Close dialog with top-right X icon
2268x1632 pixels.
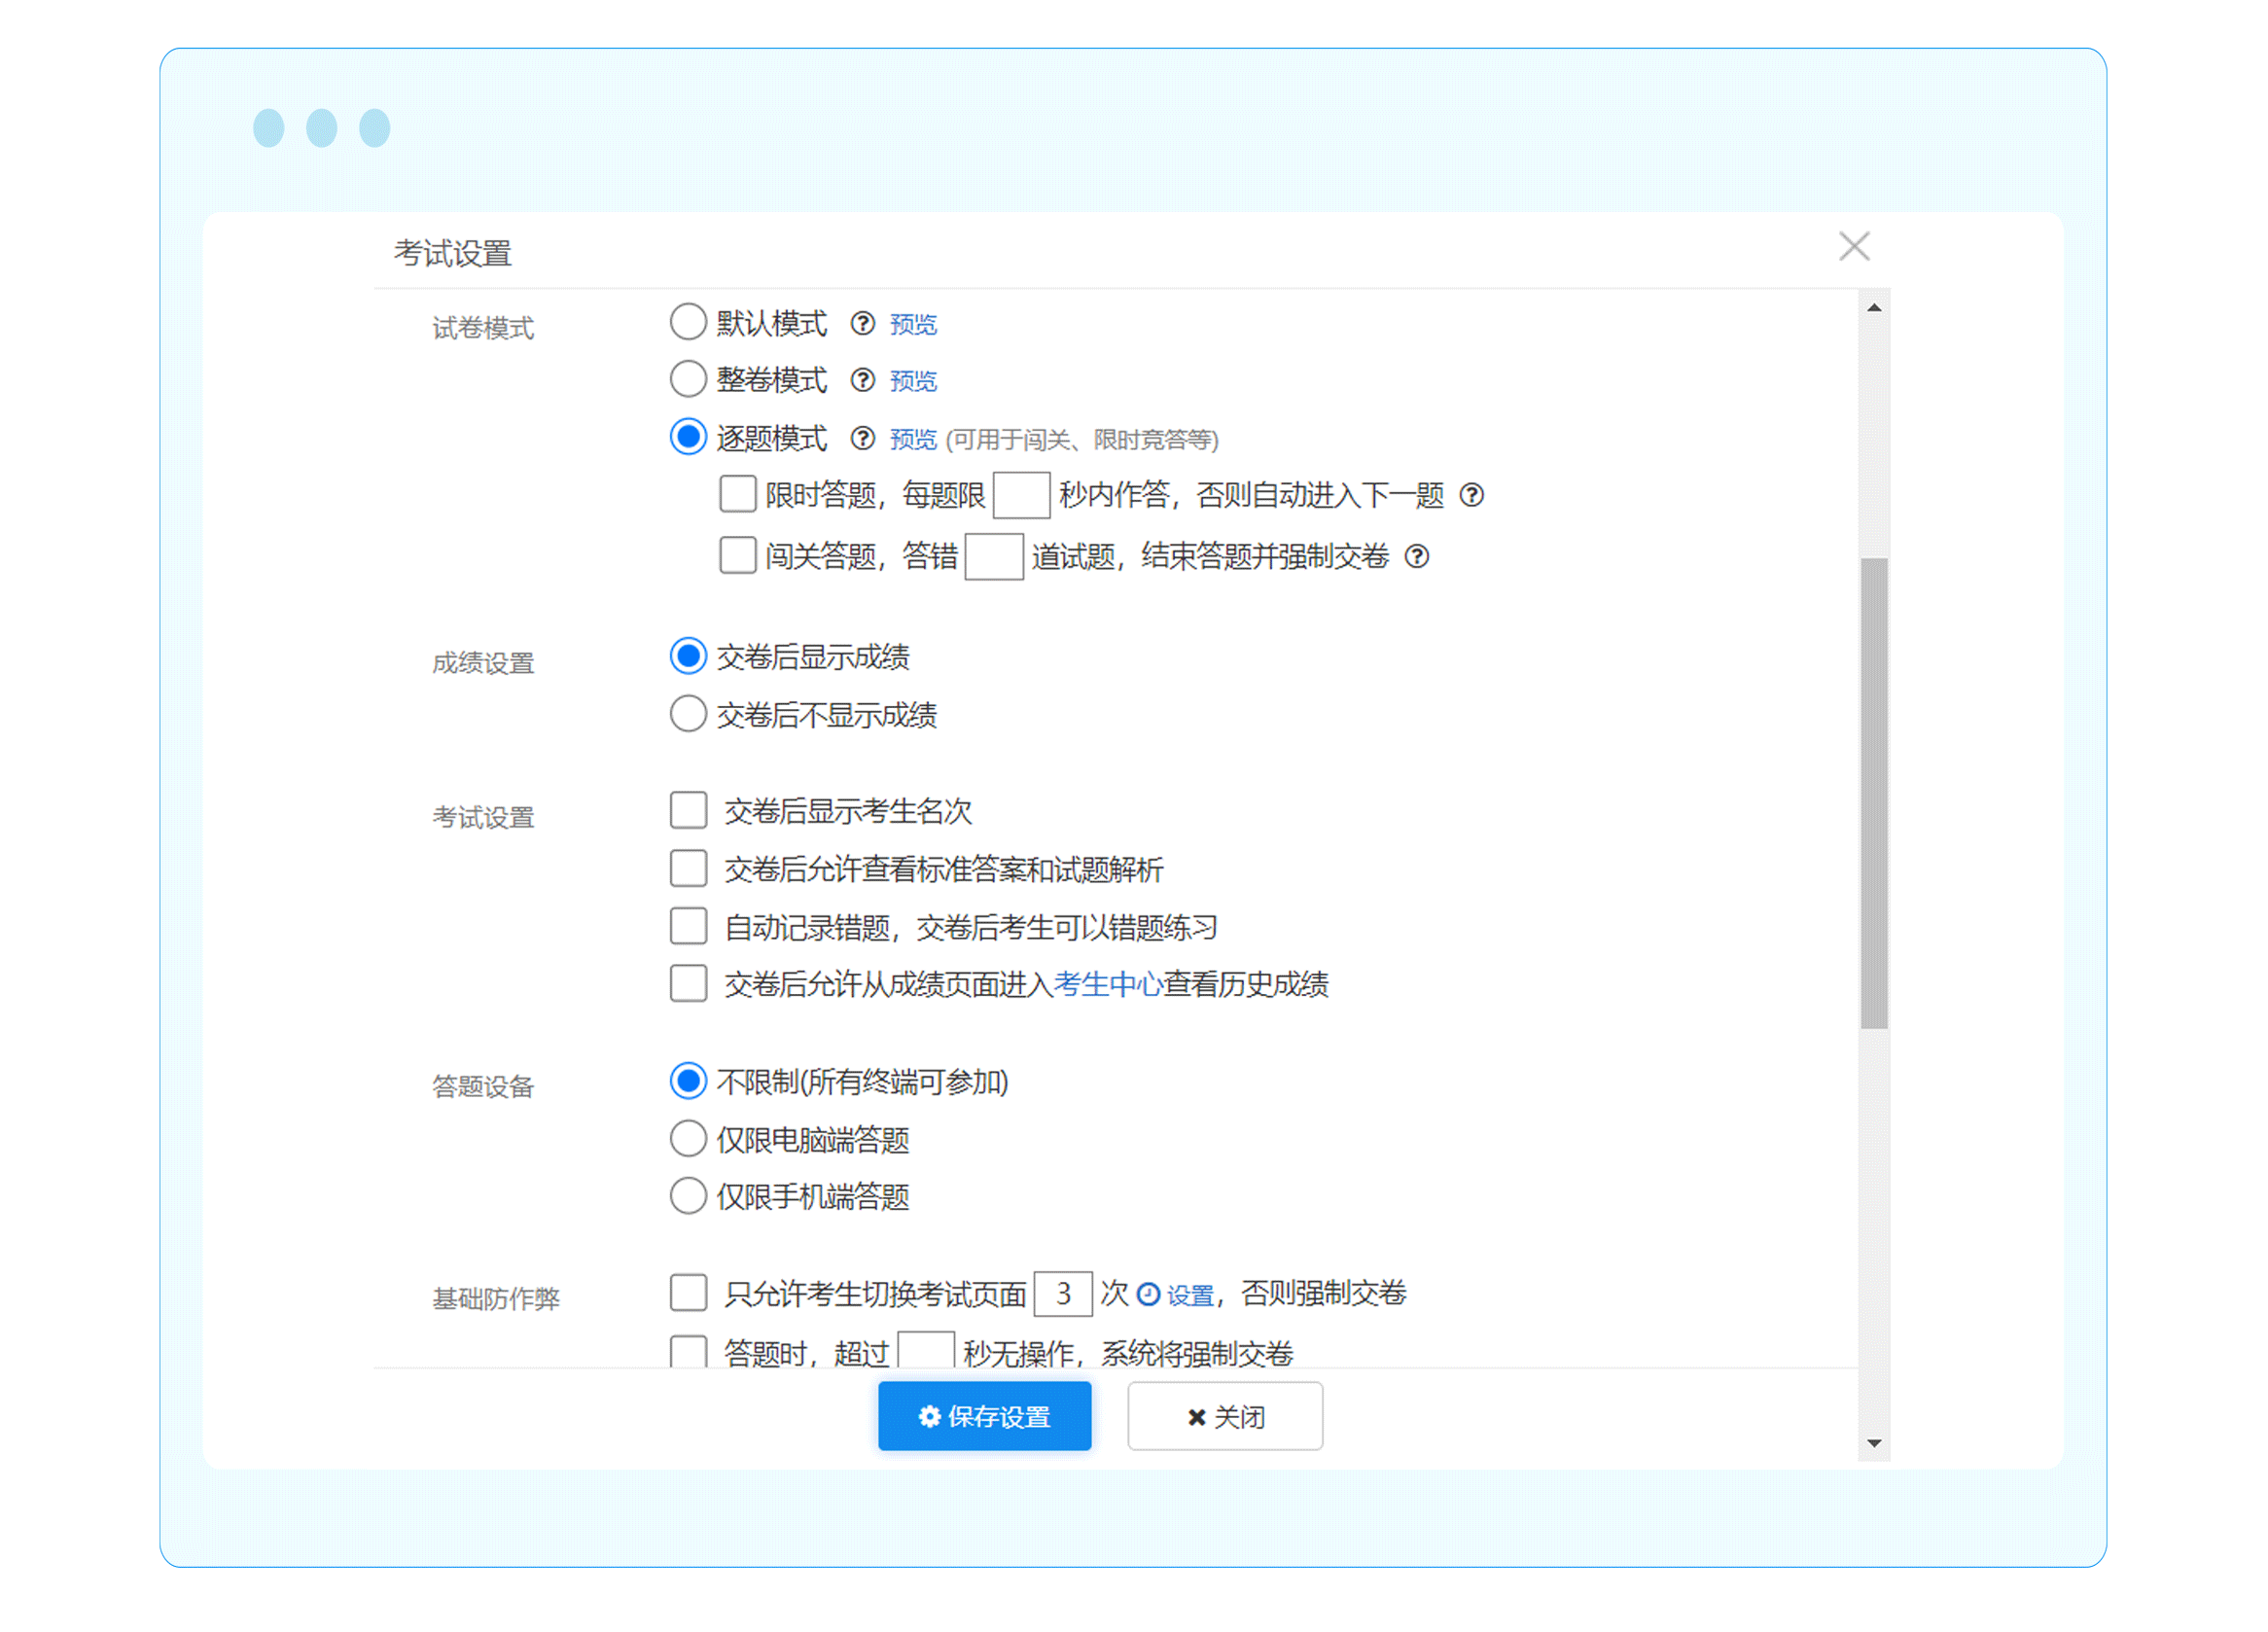(x=1853, y=247)
